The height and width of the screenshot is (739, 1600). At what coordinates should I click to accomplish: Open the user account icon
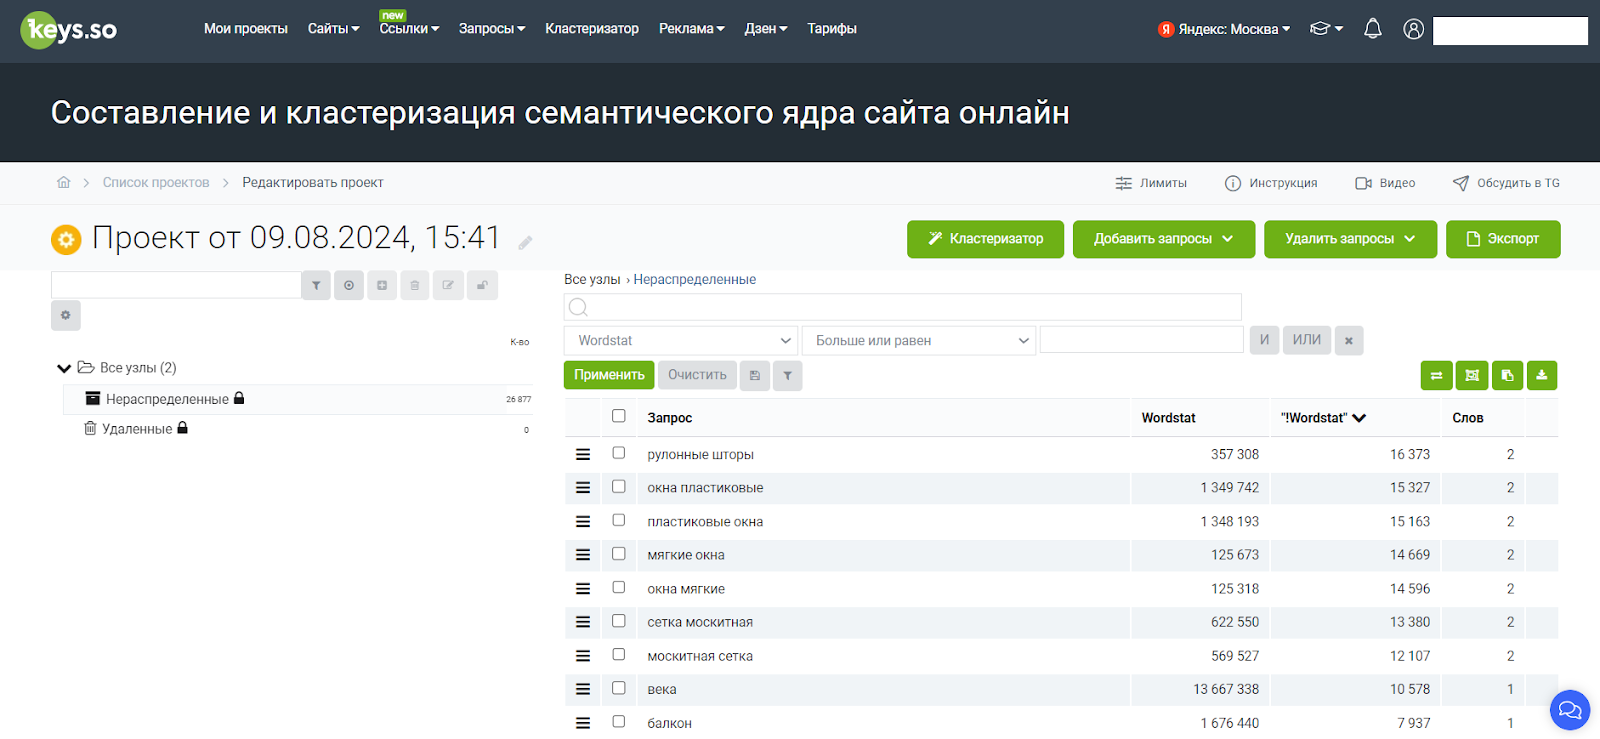coord(1413,29)
